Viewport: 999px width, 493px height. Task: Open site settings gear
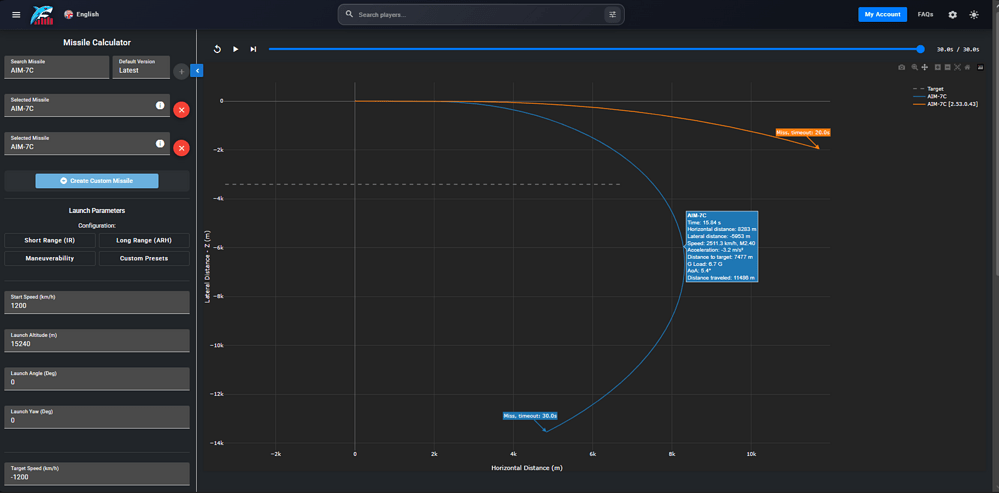coord(952,14)
